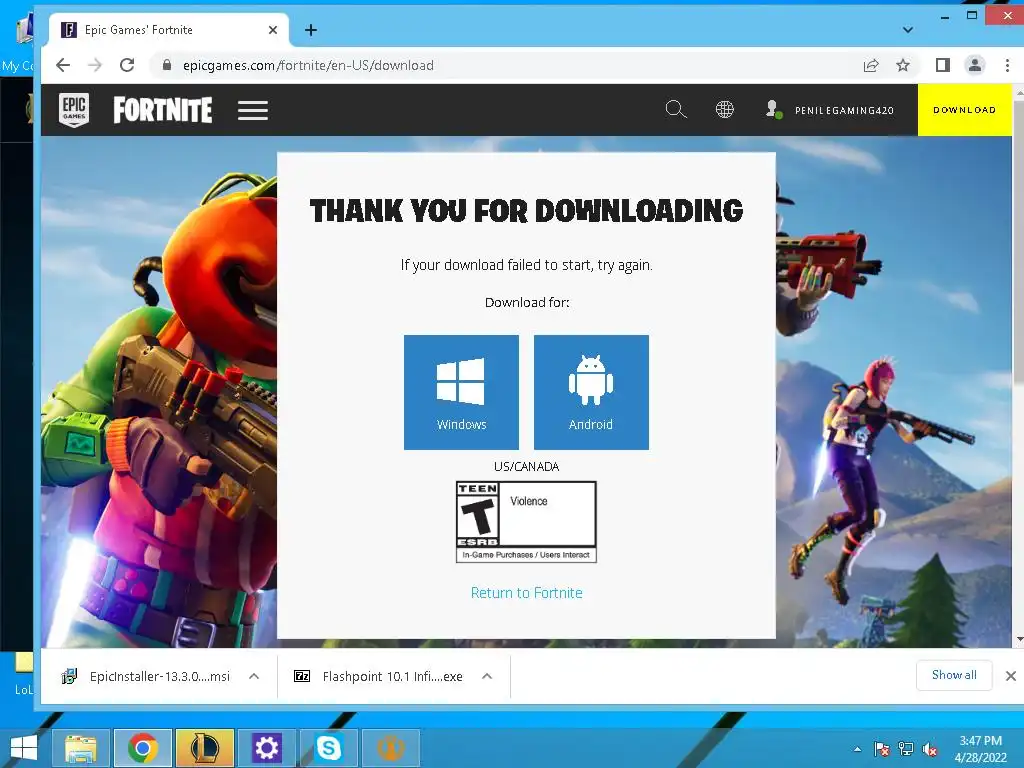Image resolution: width=1024 pixels, height=768 pixels.
Task: Open the gear settings app on taskbar
Action: (x=266, y=748)
